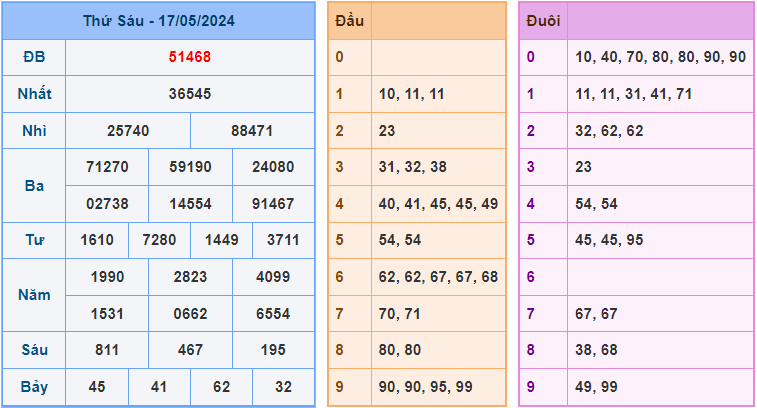Select sixth prize number 467

(189, 350)
